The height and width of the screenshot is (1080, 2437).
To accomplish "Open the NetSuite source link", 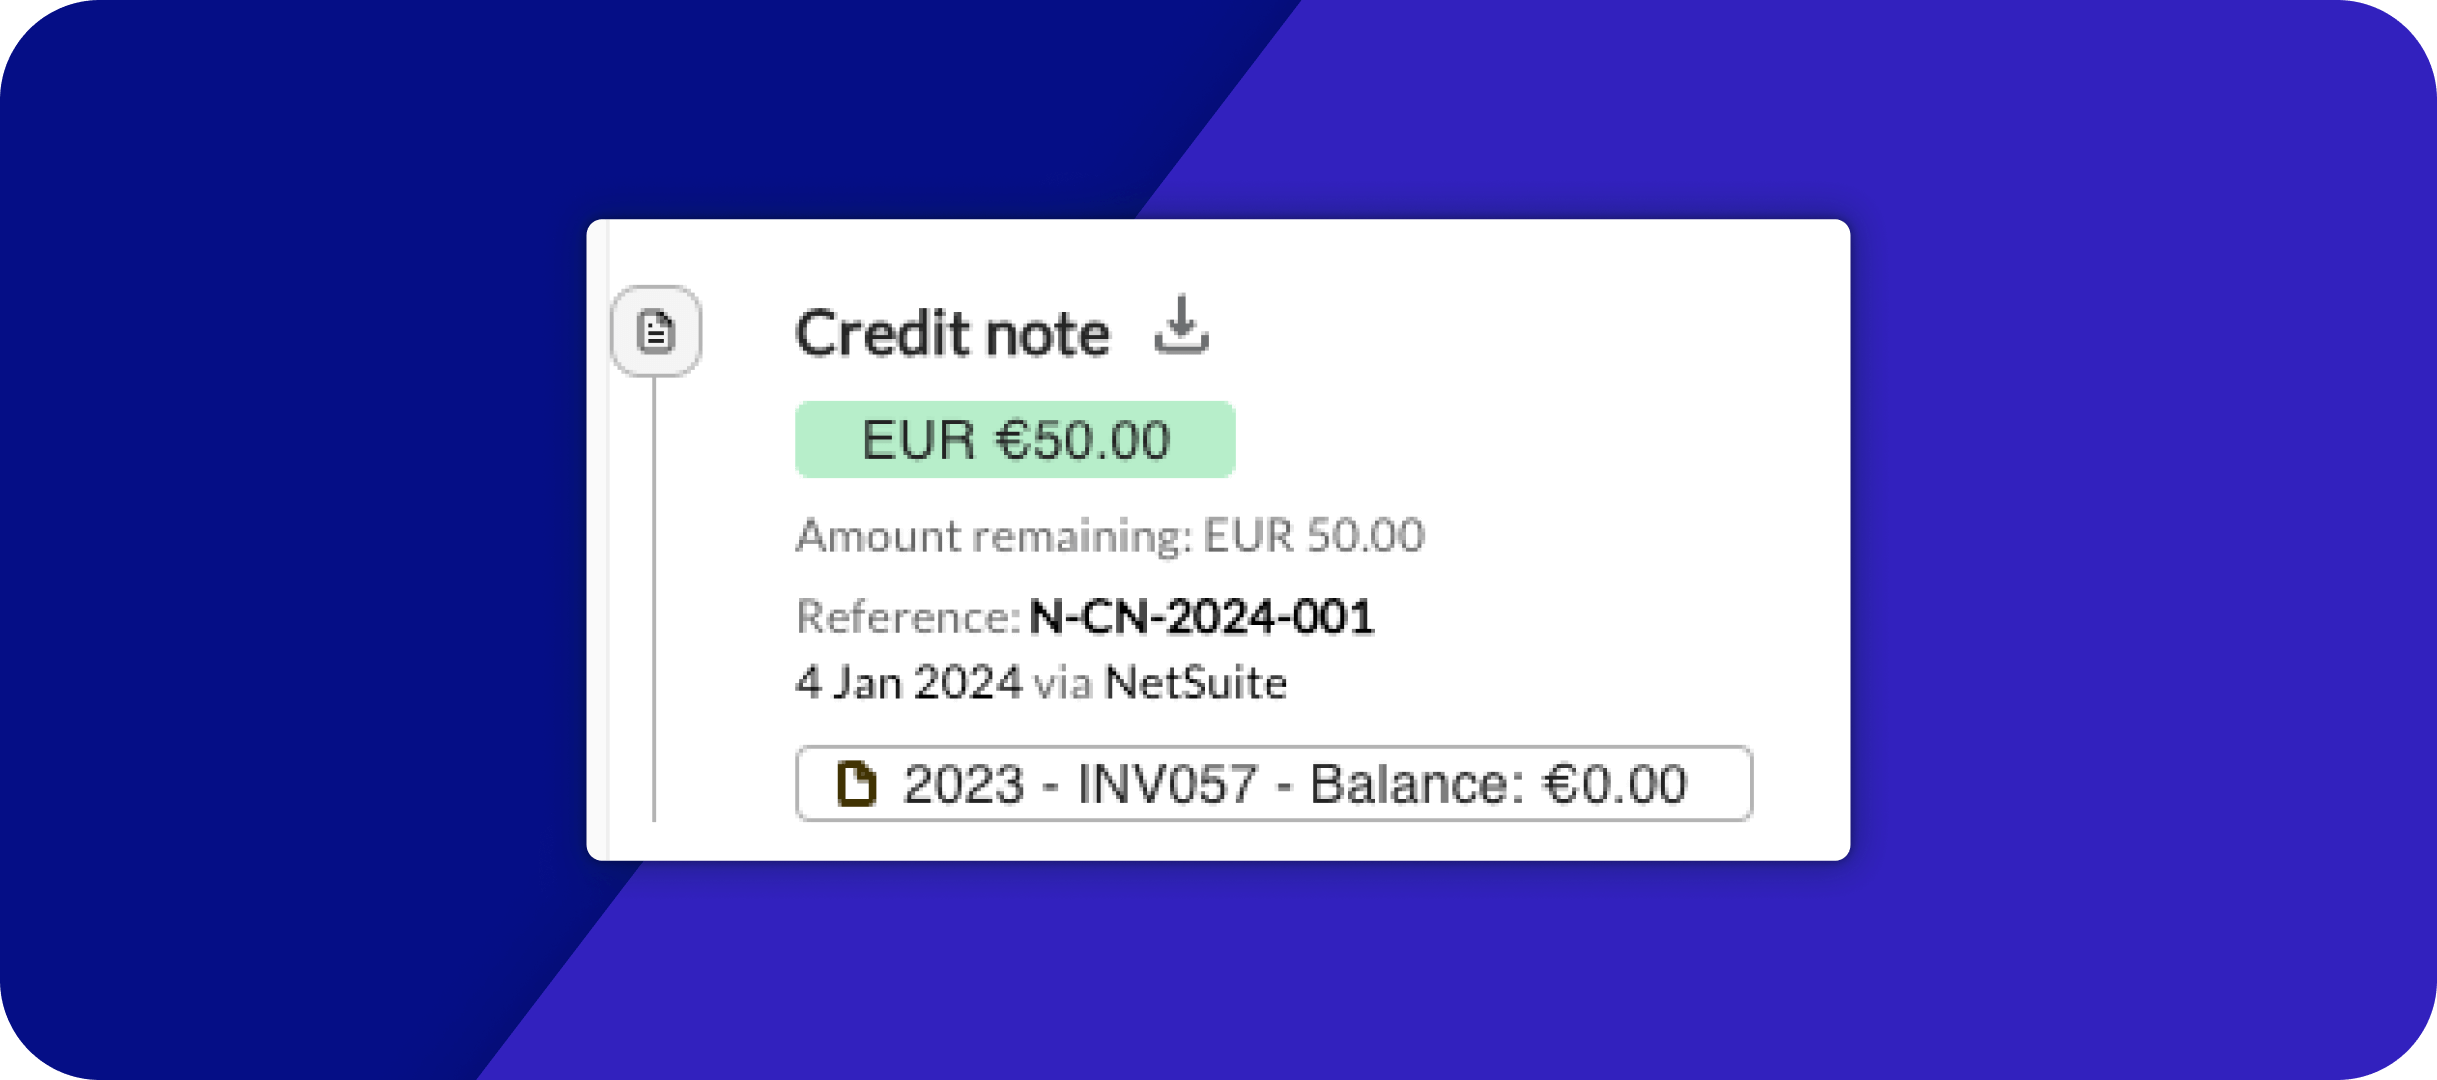I will click(1195, 683).
